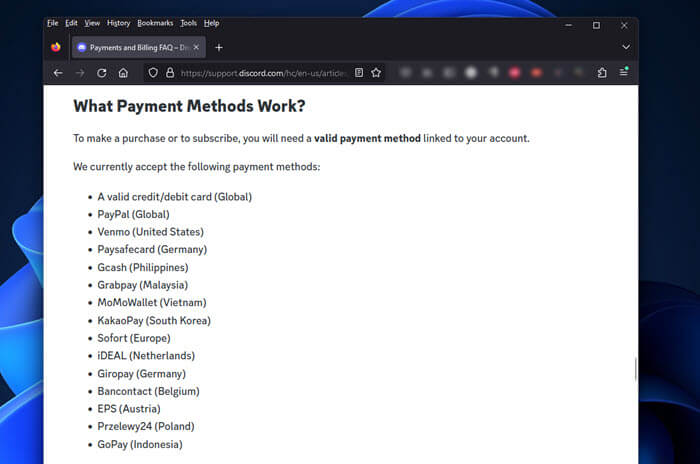Click We currently accept the following sentence

click(196, 167)
